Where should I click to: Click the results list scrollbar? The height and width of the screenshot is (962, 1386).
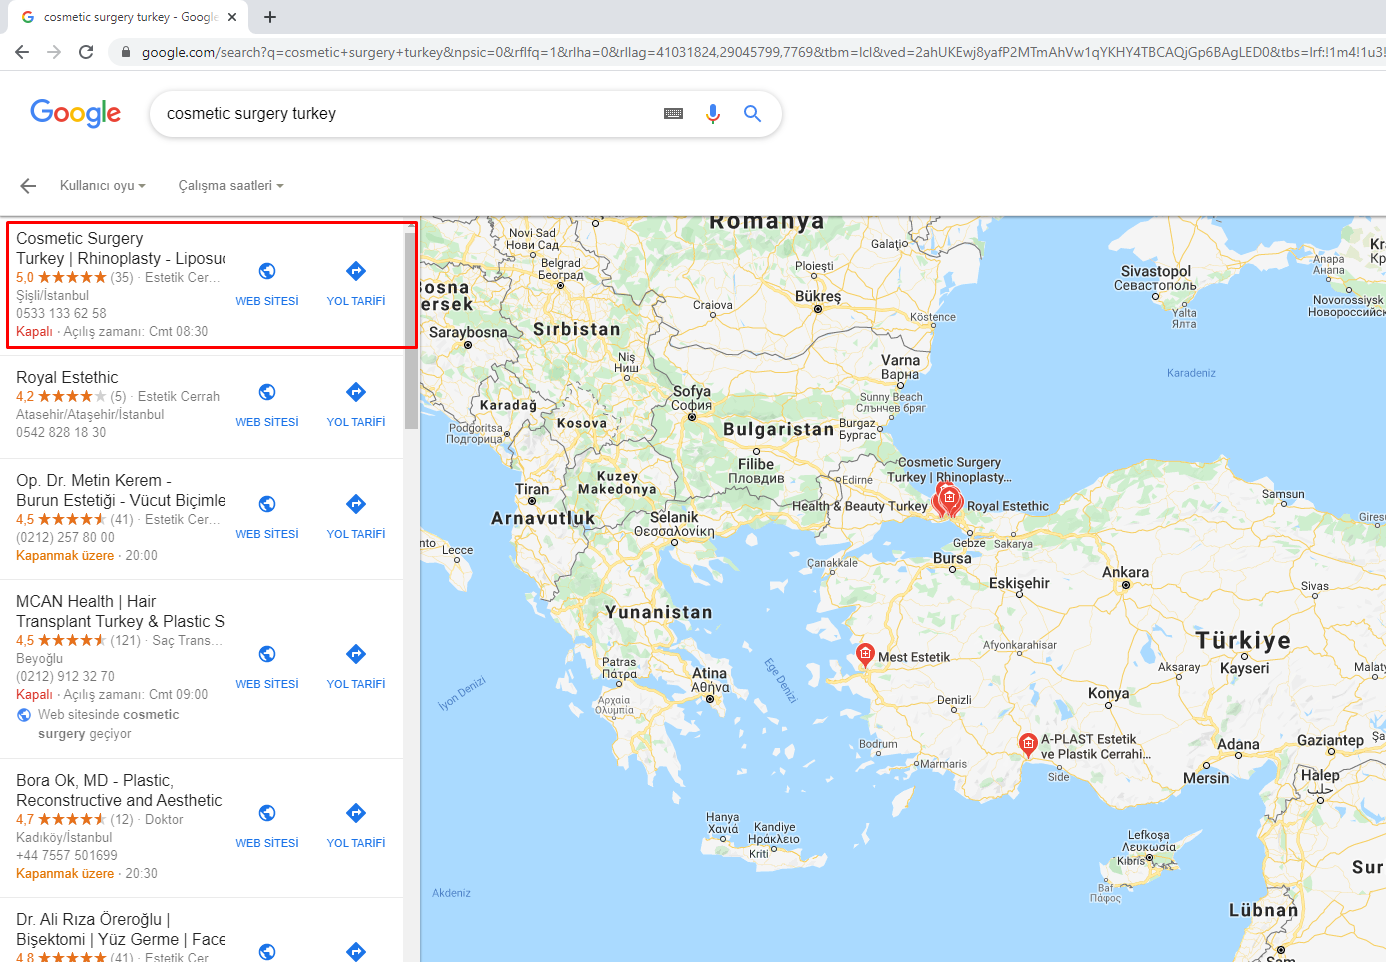[411, 330]
